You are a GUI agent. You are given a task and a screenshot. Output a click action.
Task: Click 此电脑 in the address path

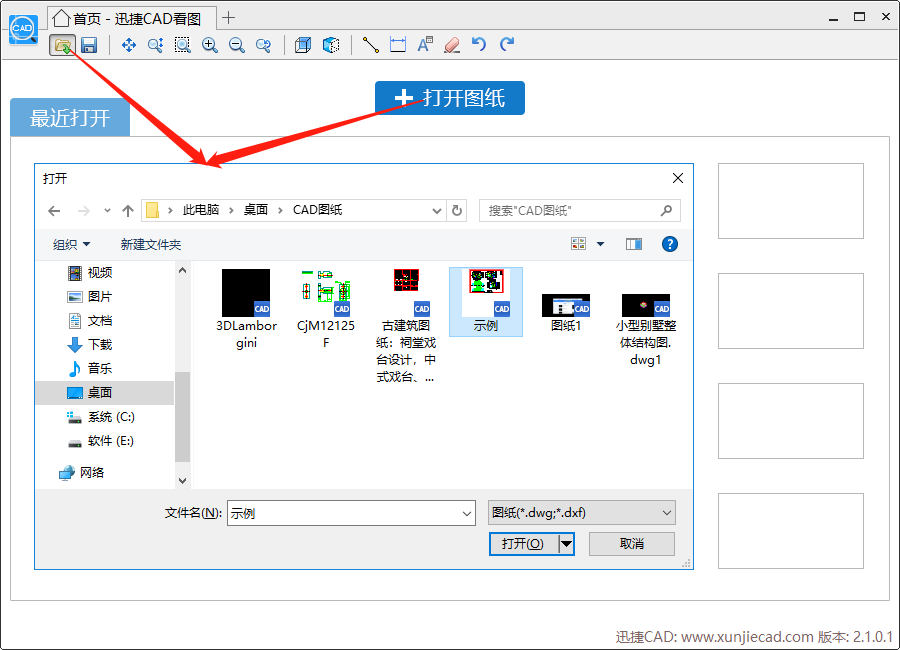pos(201,210)
